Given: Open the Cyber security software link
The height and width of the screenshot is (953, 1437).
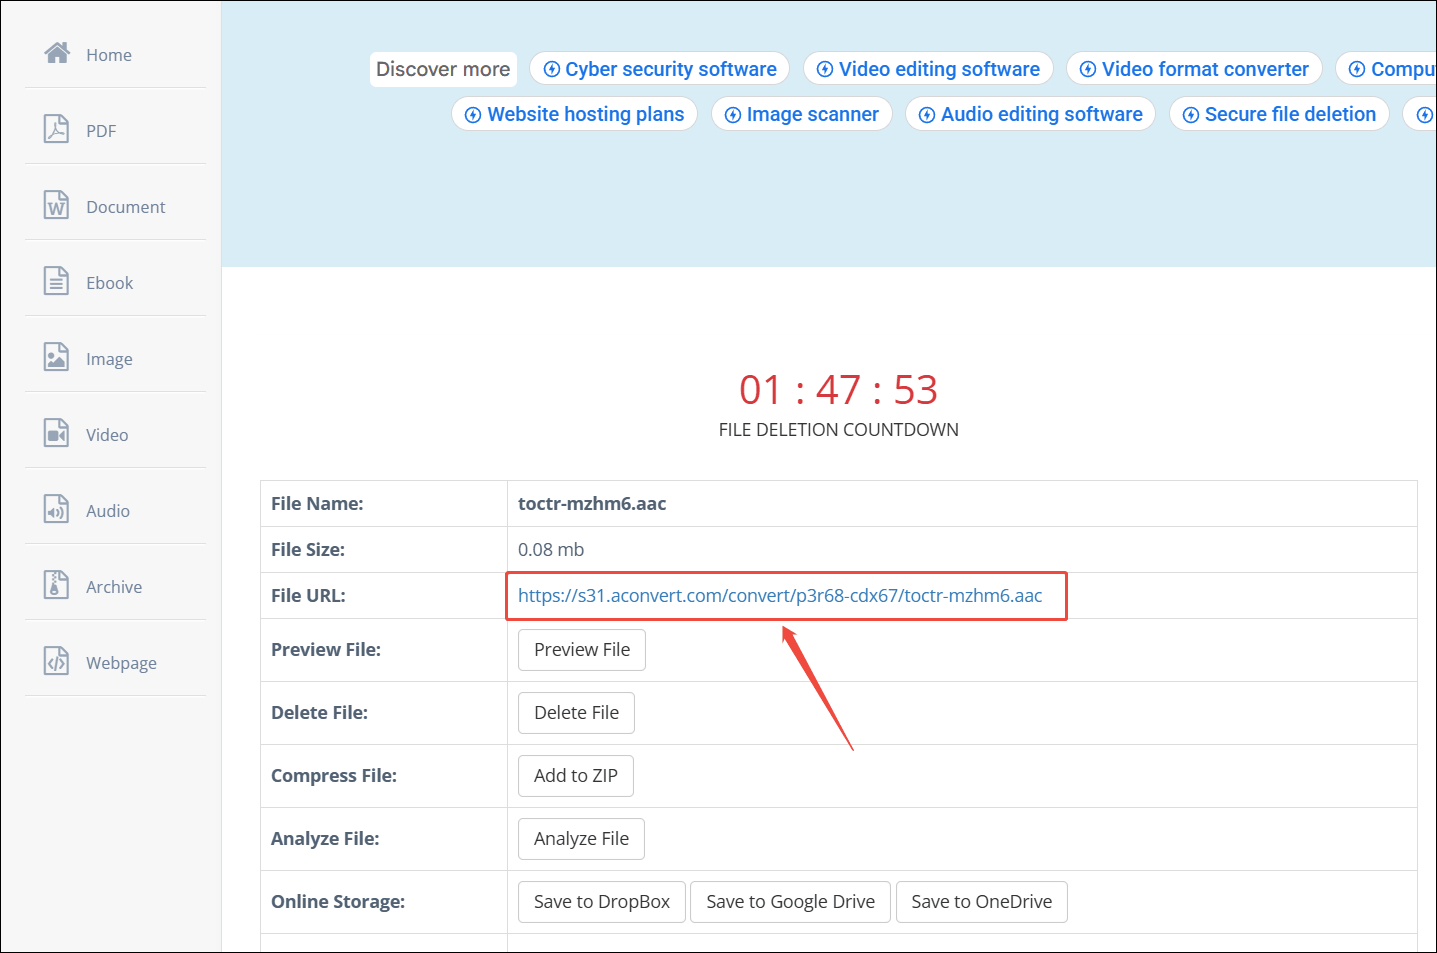Looking at the screenshot, I should (659, 69).
